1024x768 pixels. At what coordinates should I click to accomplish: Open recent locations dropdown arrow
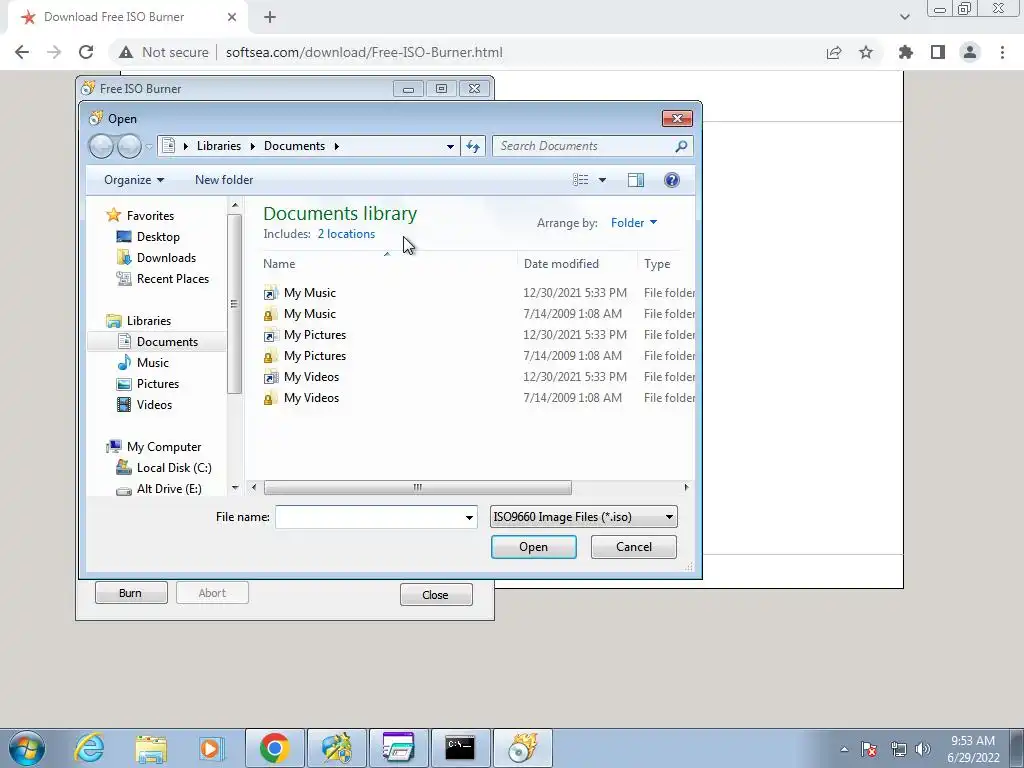(149, 147)
